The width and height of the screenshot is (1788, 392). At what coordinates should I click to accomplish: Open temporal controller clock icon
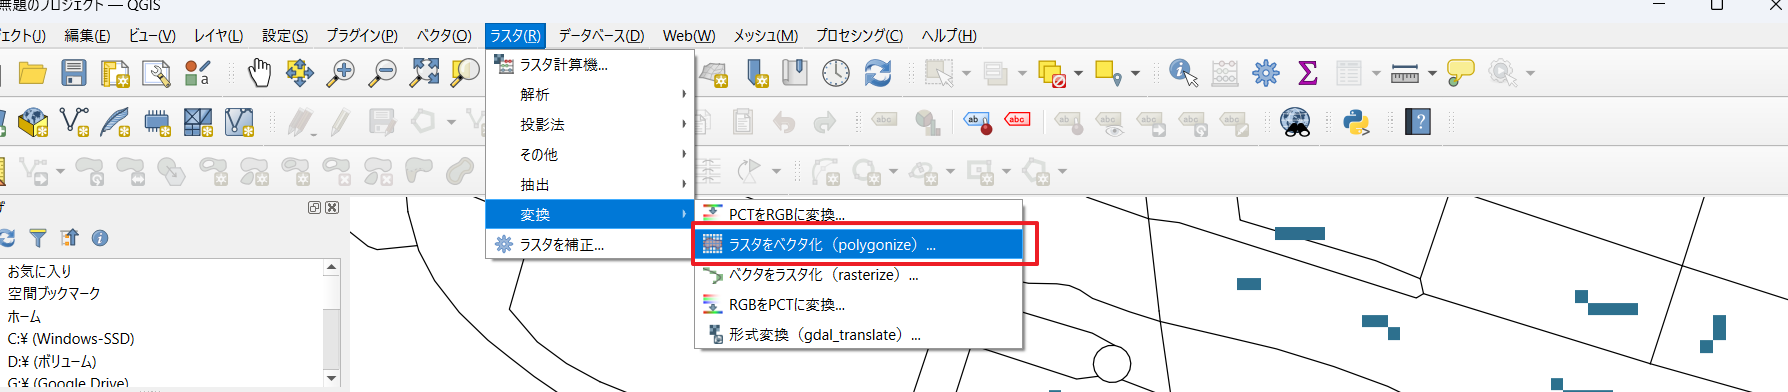pos(836,73)
